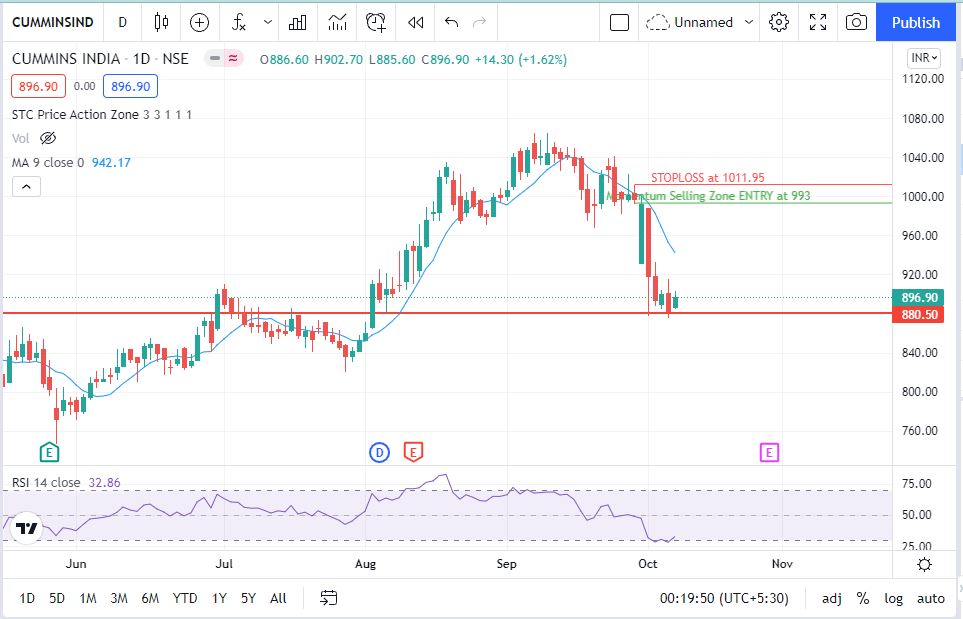This screenshot has width=963, height=619.
Task: Open the INR currency dropdown
Action: [x=924, y=58]
